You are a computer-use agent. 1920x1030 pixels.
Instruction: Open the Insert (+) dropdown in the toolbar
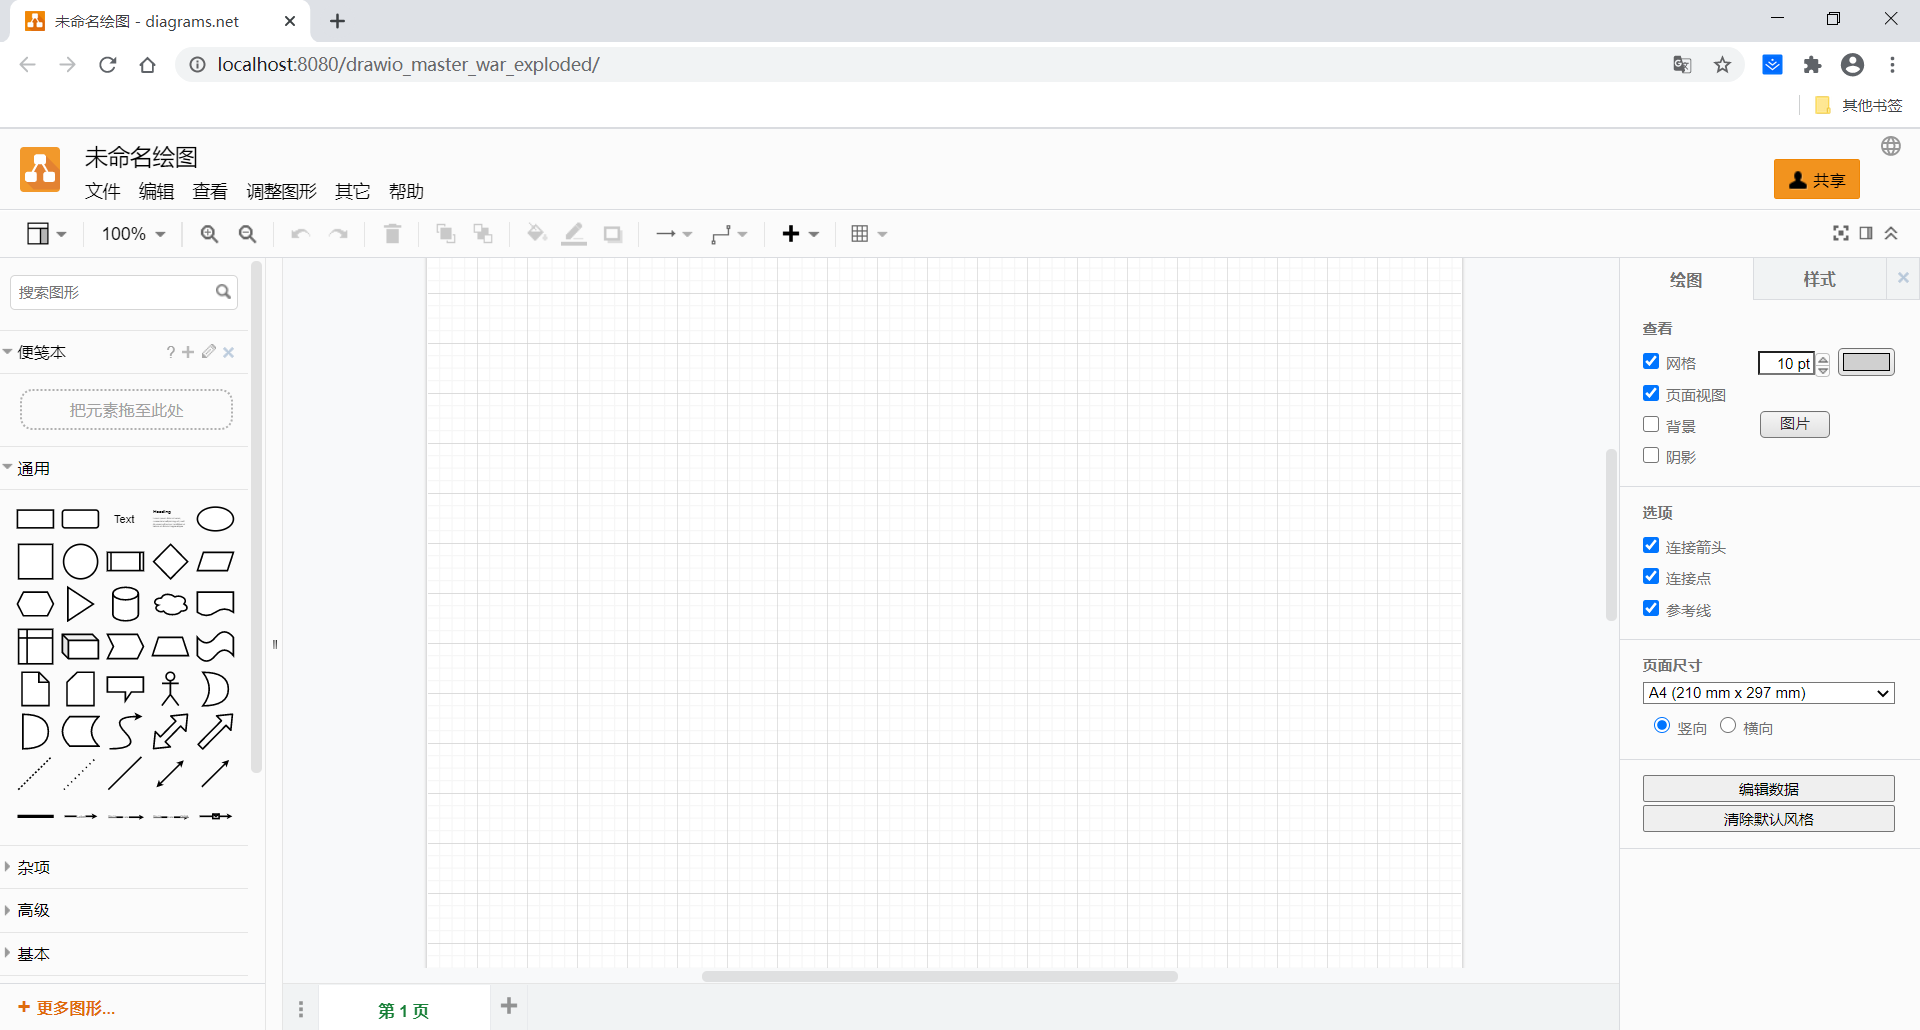tap(799, 233)
